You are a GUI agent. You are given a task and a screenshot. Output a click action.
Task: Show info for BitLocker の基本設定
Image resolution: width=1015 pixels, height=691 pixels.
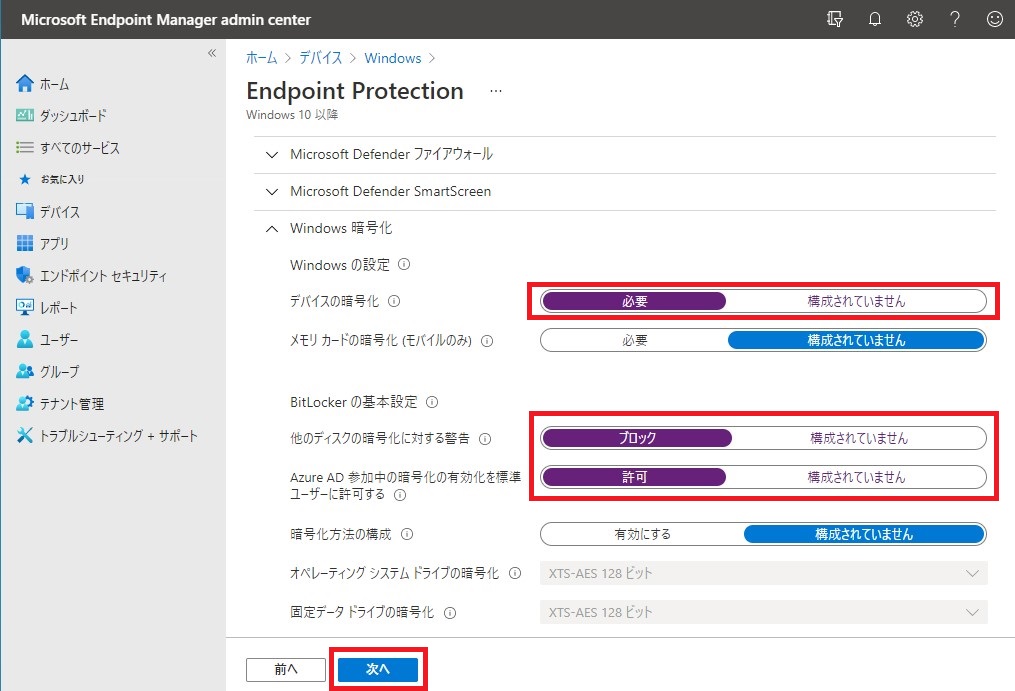(432, 402)
